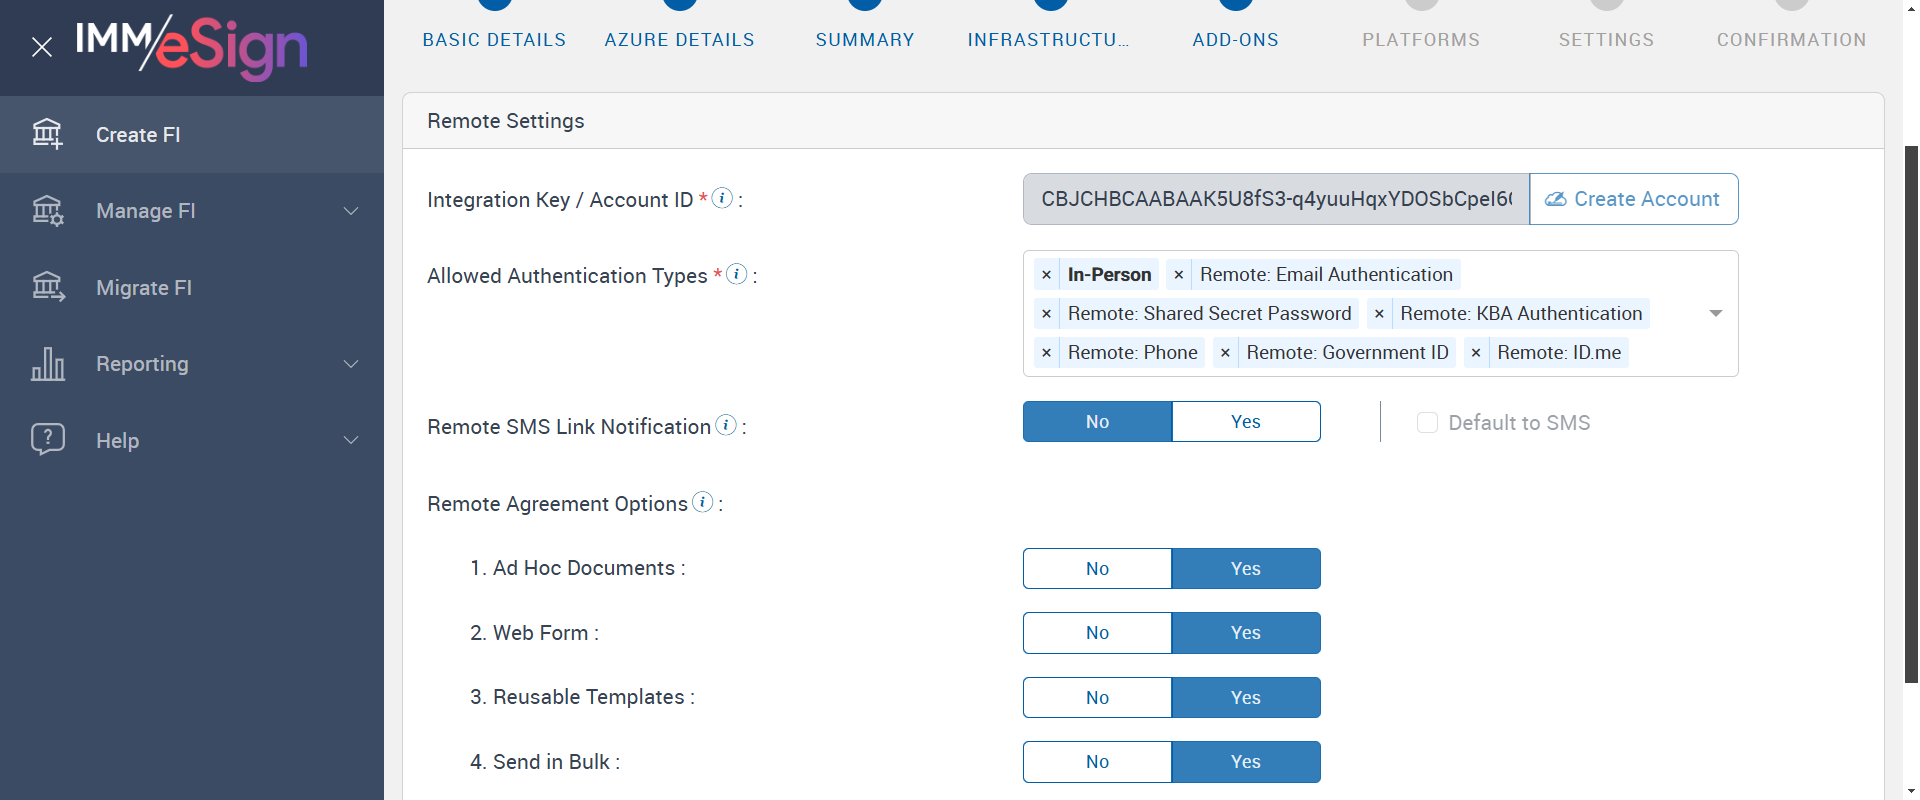
Task: Go to the Azure Details step
Action: (x=679, y=40)
